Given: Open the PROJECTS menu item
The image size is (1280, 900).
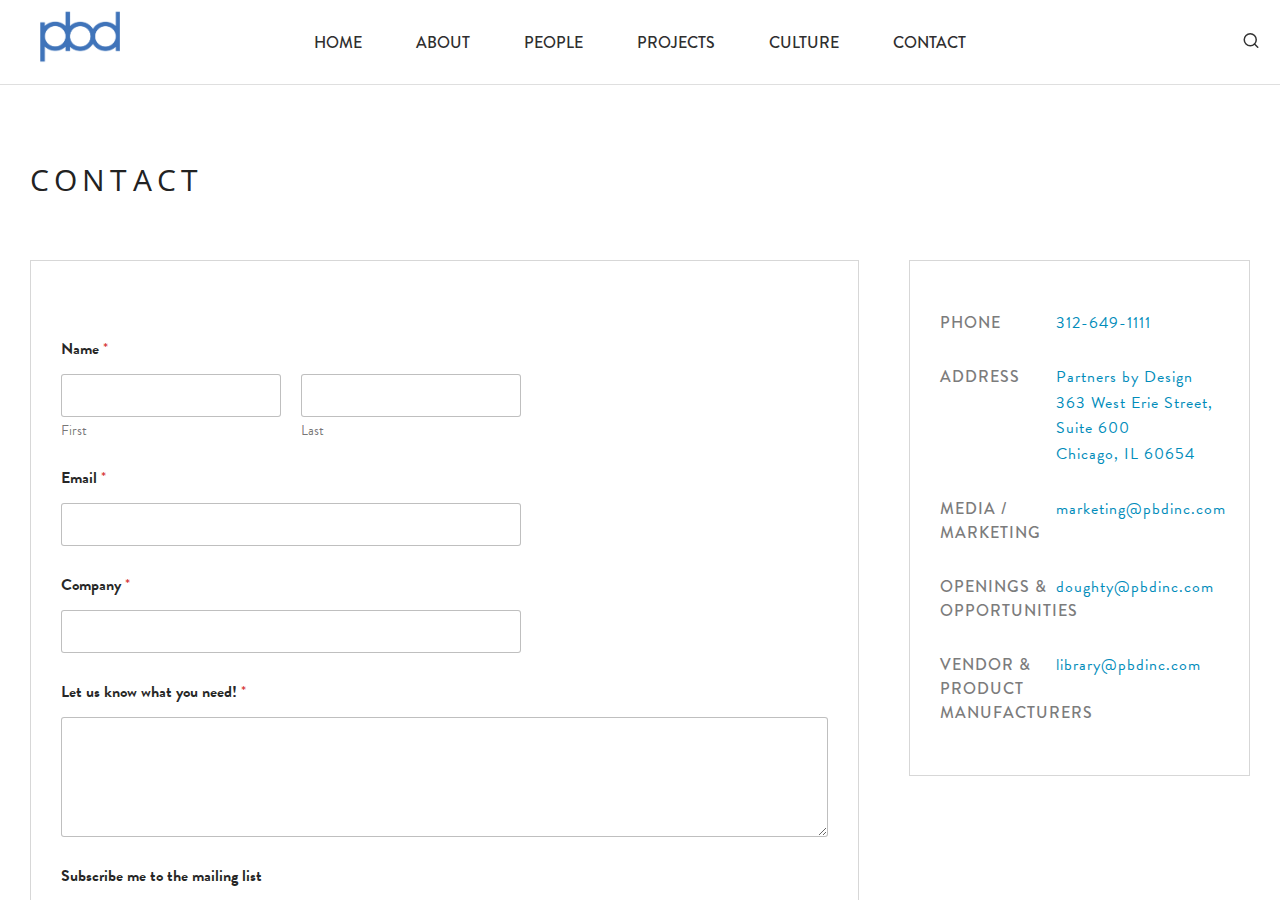Looking at the screenshot, I should tap(676, 42).
